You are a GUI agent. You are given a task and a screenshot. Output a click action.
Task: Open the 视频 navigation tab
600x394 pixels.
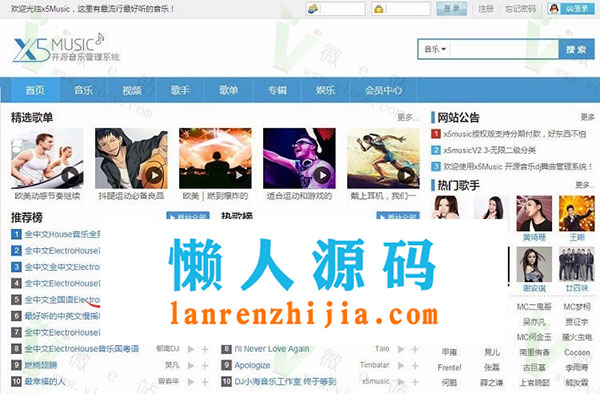coord(132,90)
